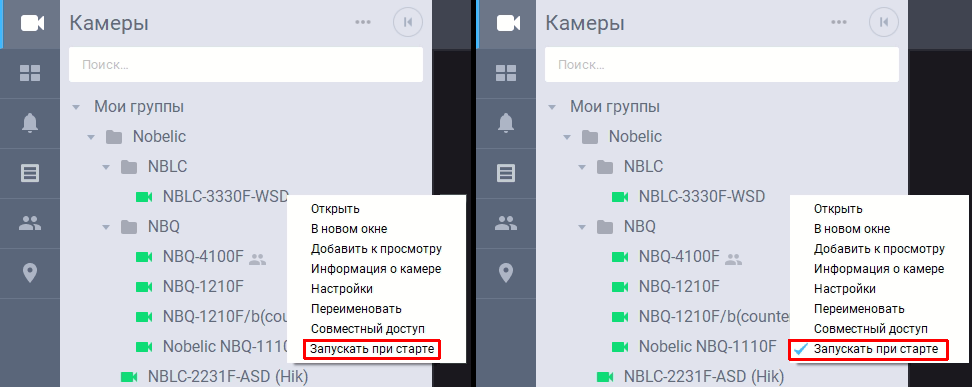Click NBQ folder icon in left panel
Image resolution: width=972 pixels, height=387 pixels.
pyautogui.click(x=129, y=227)
